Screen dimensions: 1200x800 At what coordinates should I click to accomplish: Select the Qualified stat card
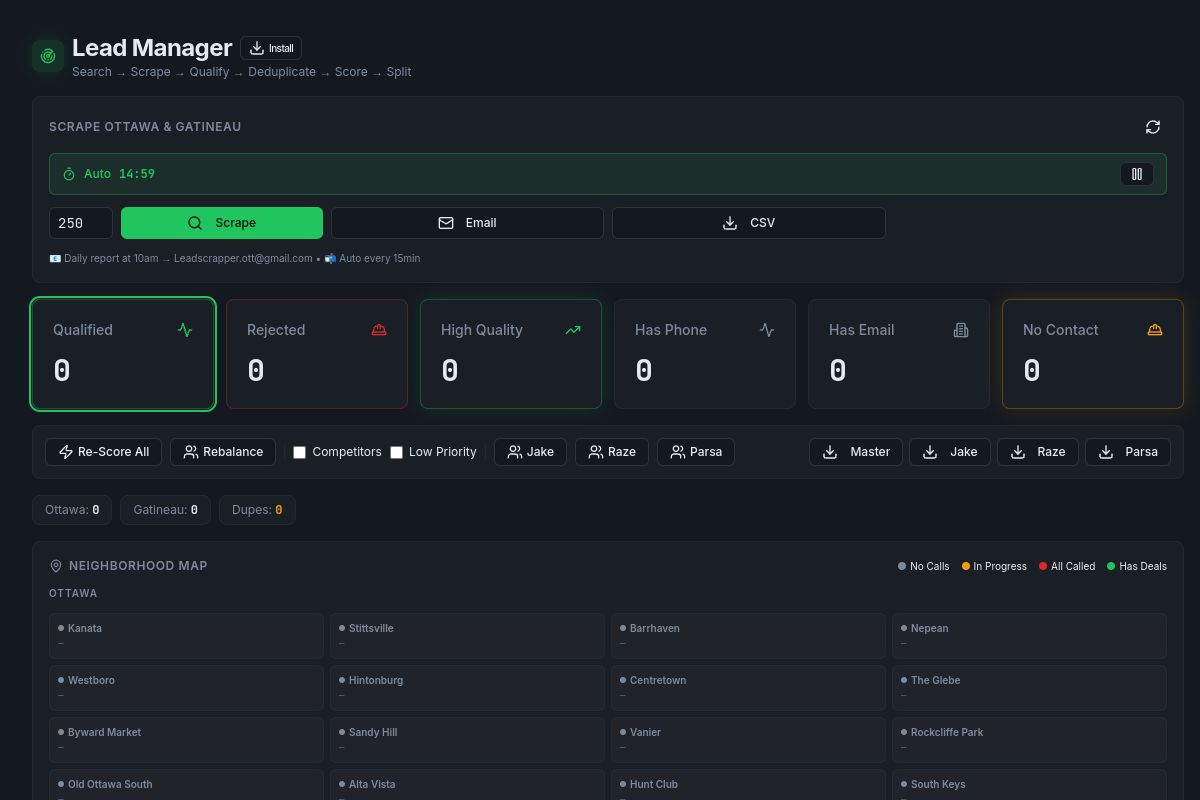click(123, 354)
